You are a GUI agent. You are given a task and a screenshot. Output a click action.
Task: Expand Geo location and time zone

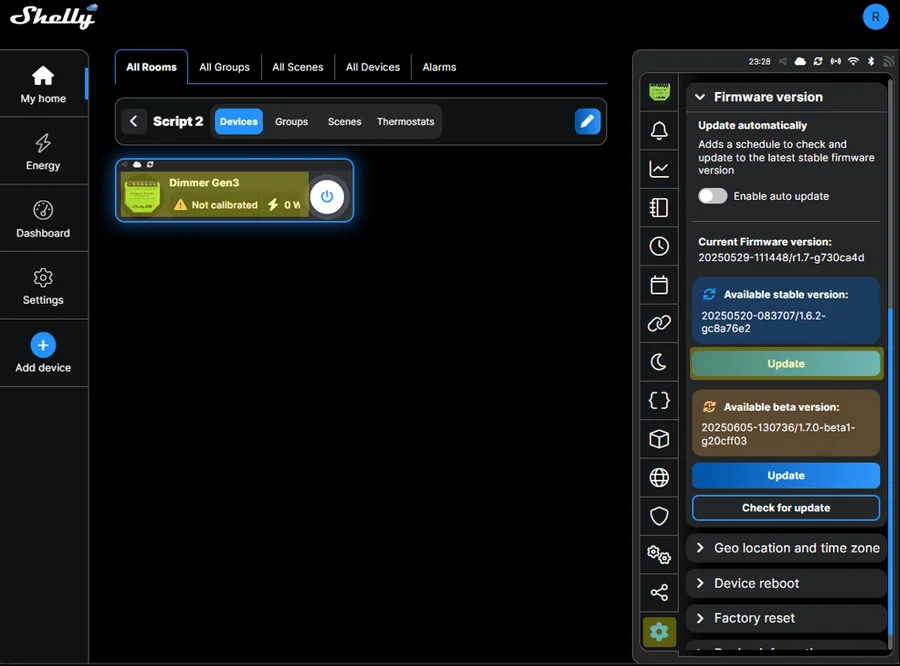786,548
